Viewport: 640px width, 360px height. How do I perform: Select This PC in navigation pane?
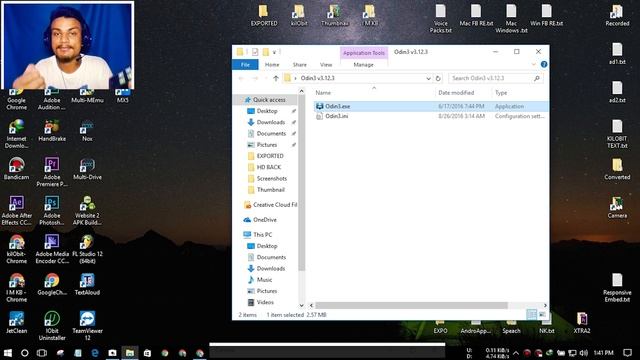[x=258, y=235]
